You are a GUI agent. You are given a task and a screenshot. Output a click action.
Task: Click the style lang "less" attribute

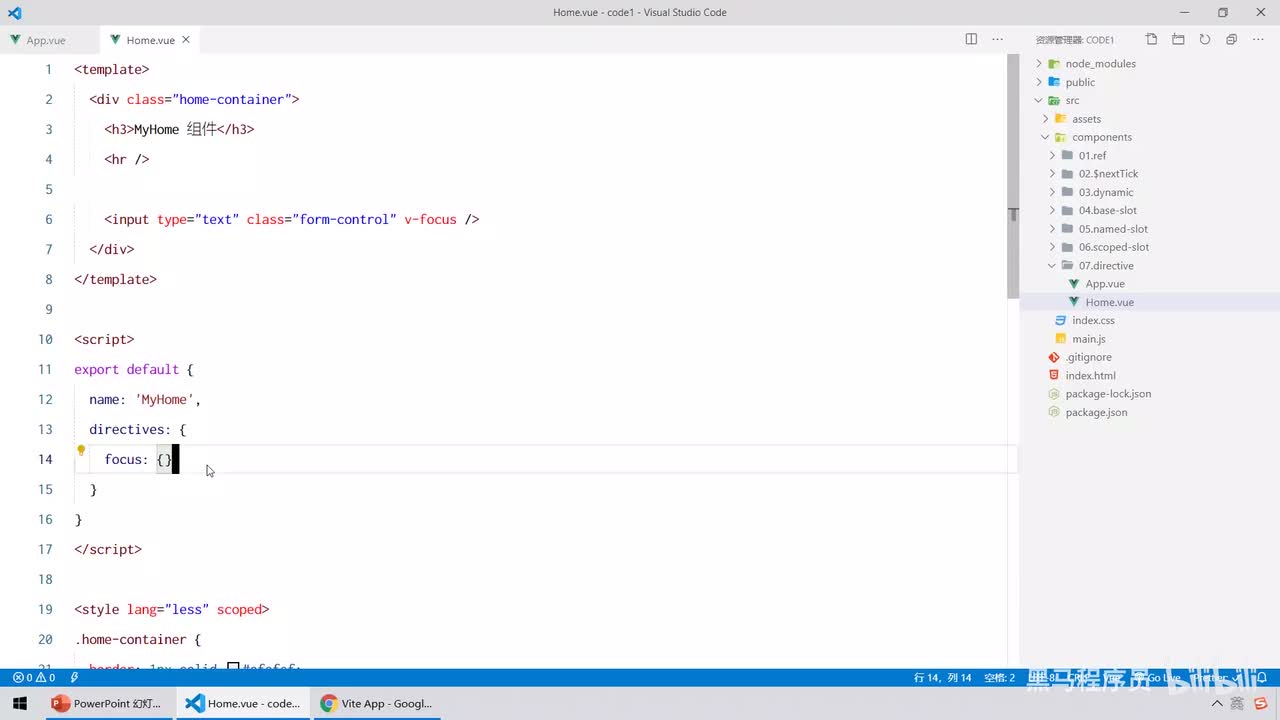tap(168, 609)
